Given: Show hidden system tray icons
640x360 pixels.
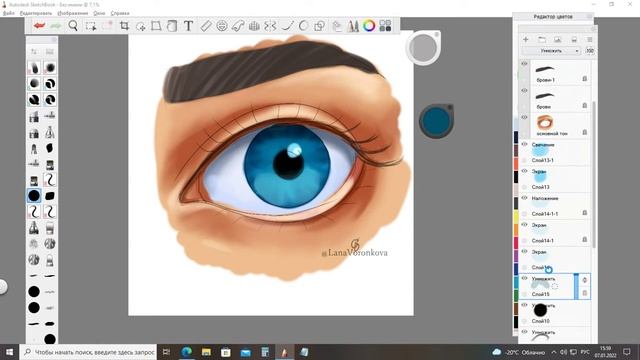Looking at the screenshot, I should point(554,352).
